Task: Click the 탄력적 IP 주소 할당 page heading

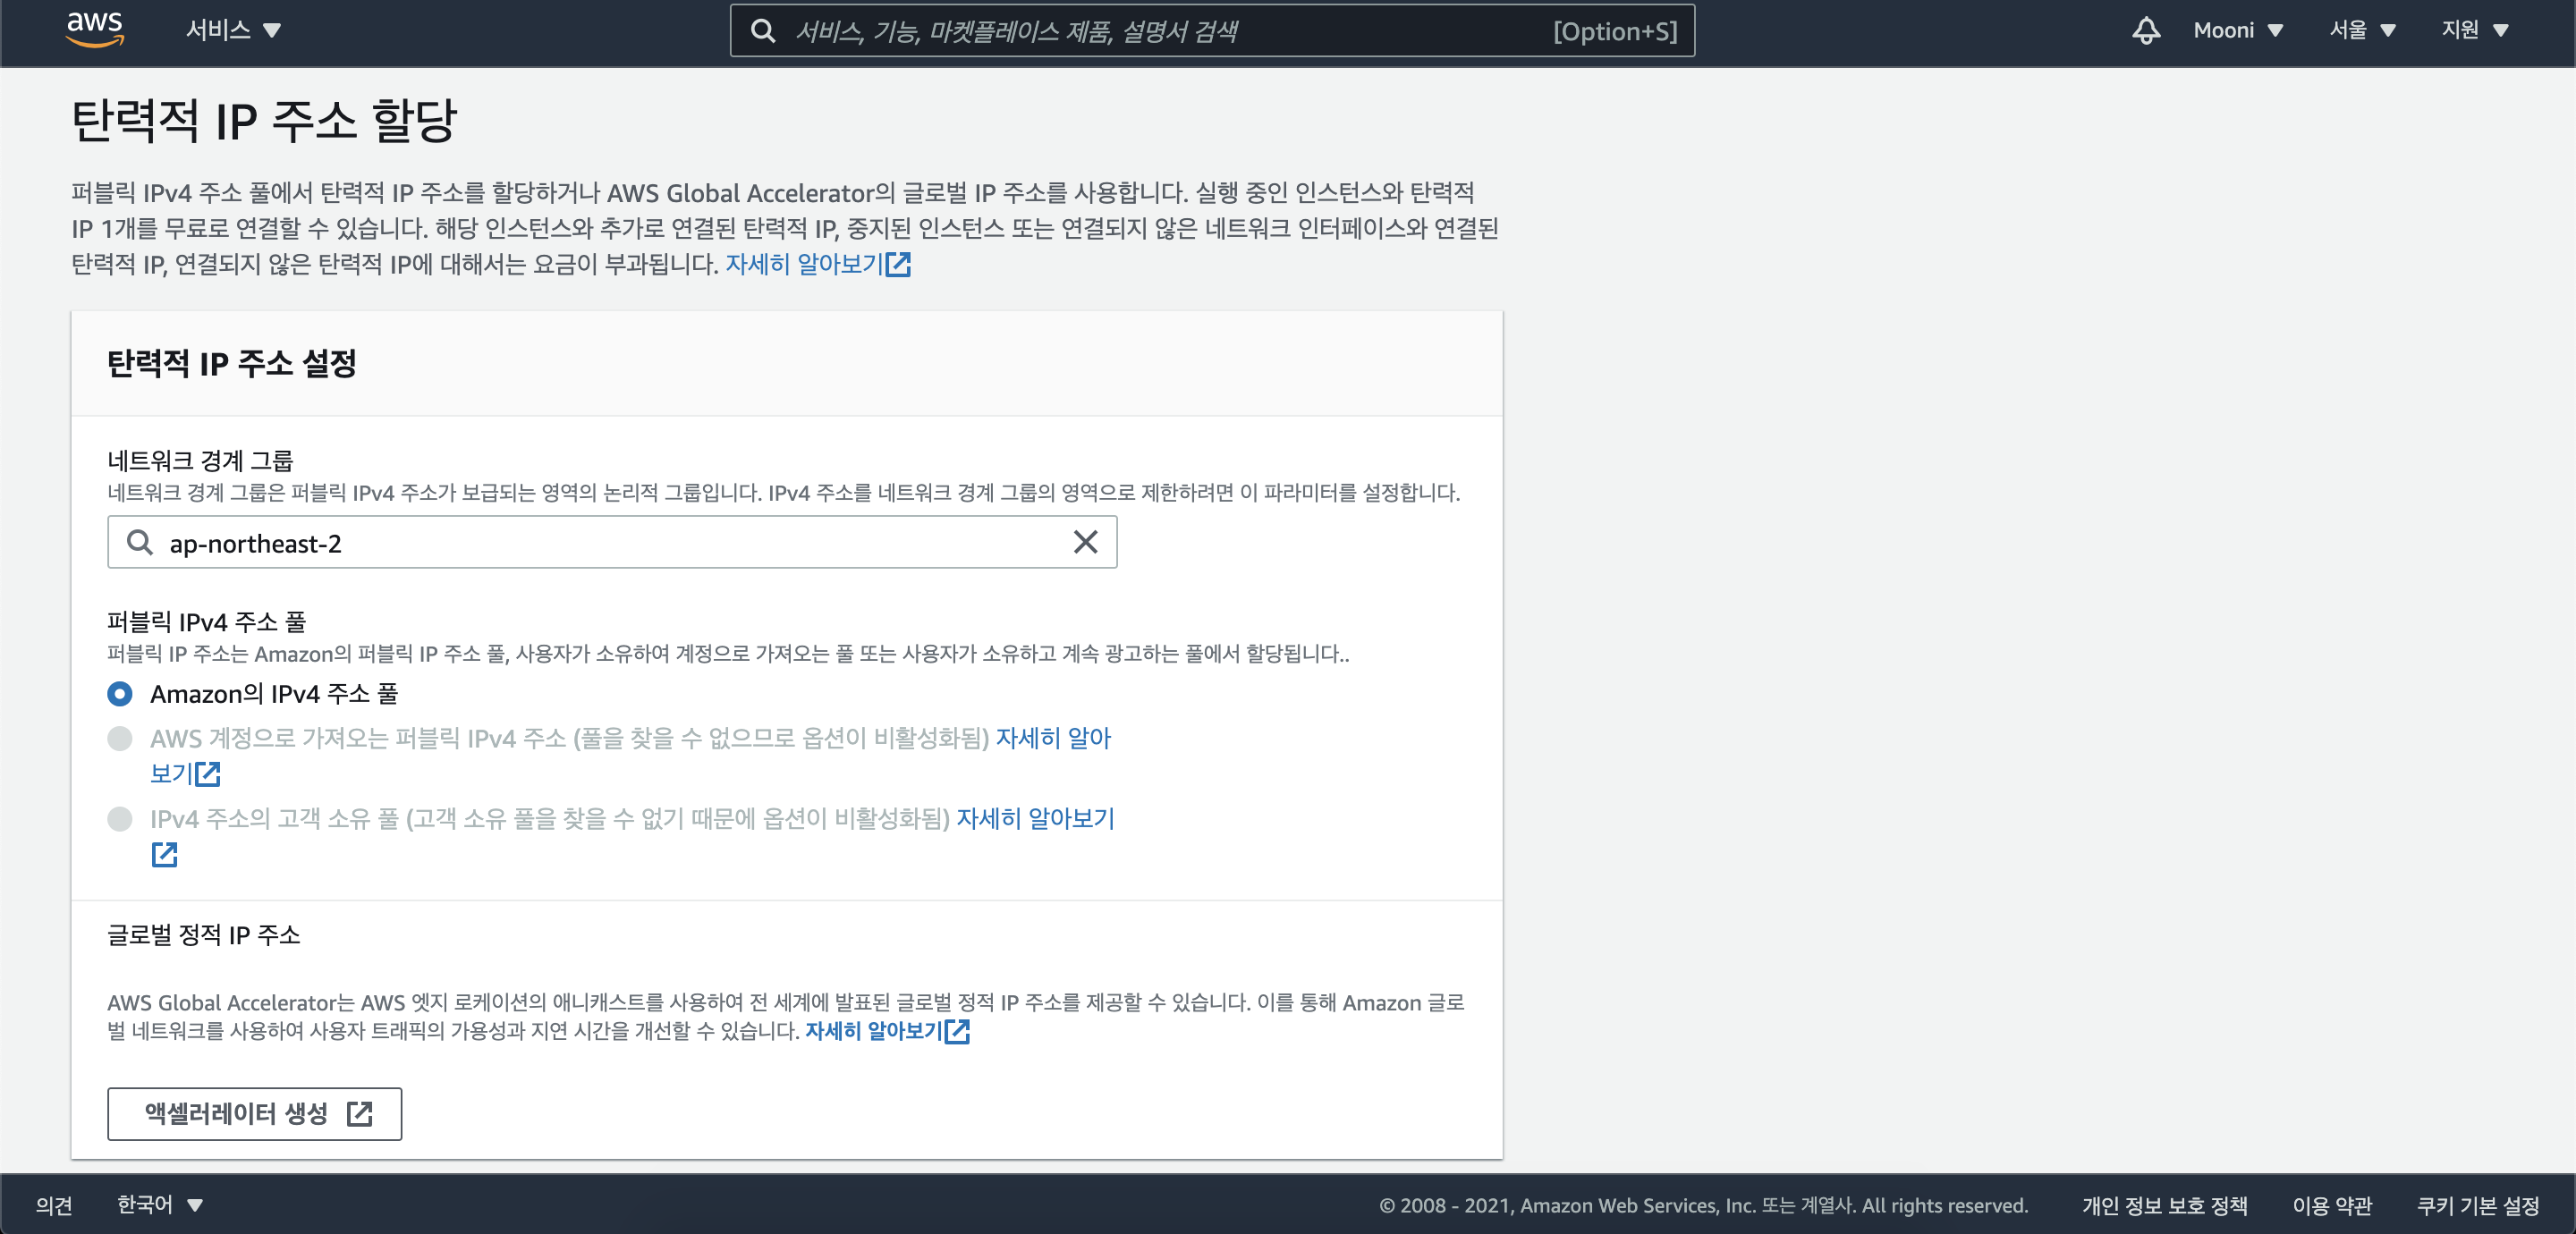Action: (x=264, y=121)
